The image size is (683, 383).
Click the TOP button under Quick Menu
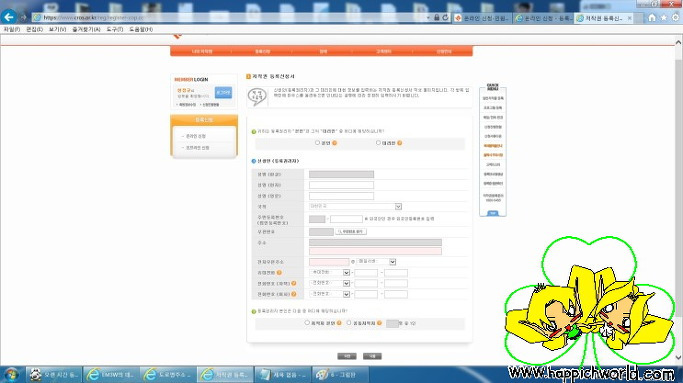(493, 213)
